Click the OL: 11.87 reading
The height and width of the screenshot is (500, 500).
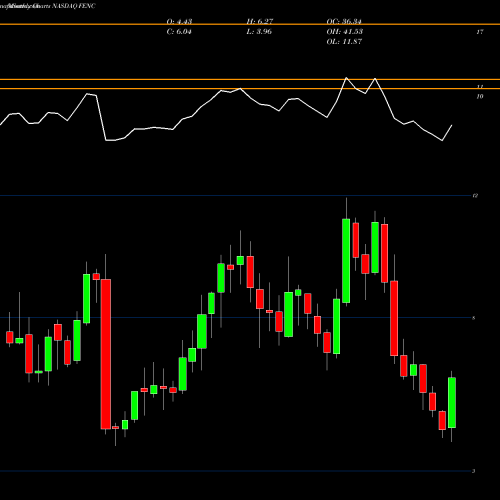pos(344,42)
